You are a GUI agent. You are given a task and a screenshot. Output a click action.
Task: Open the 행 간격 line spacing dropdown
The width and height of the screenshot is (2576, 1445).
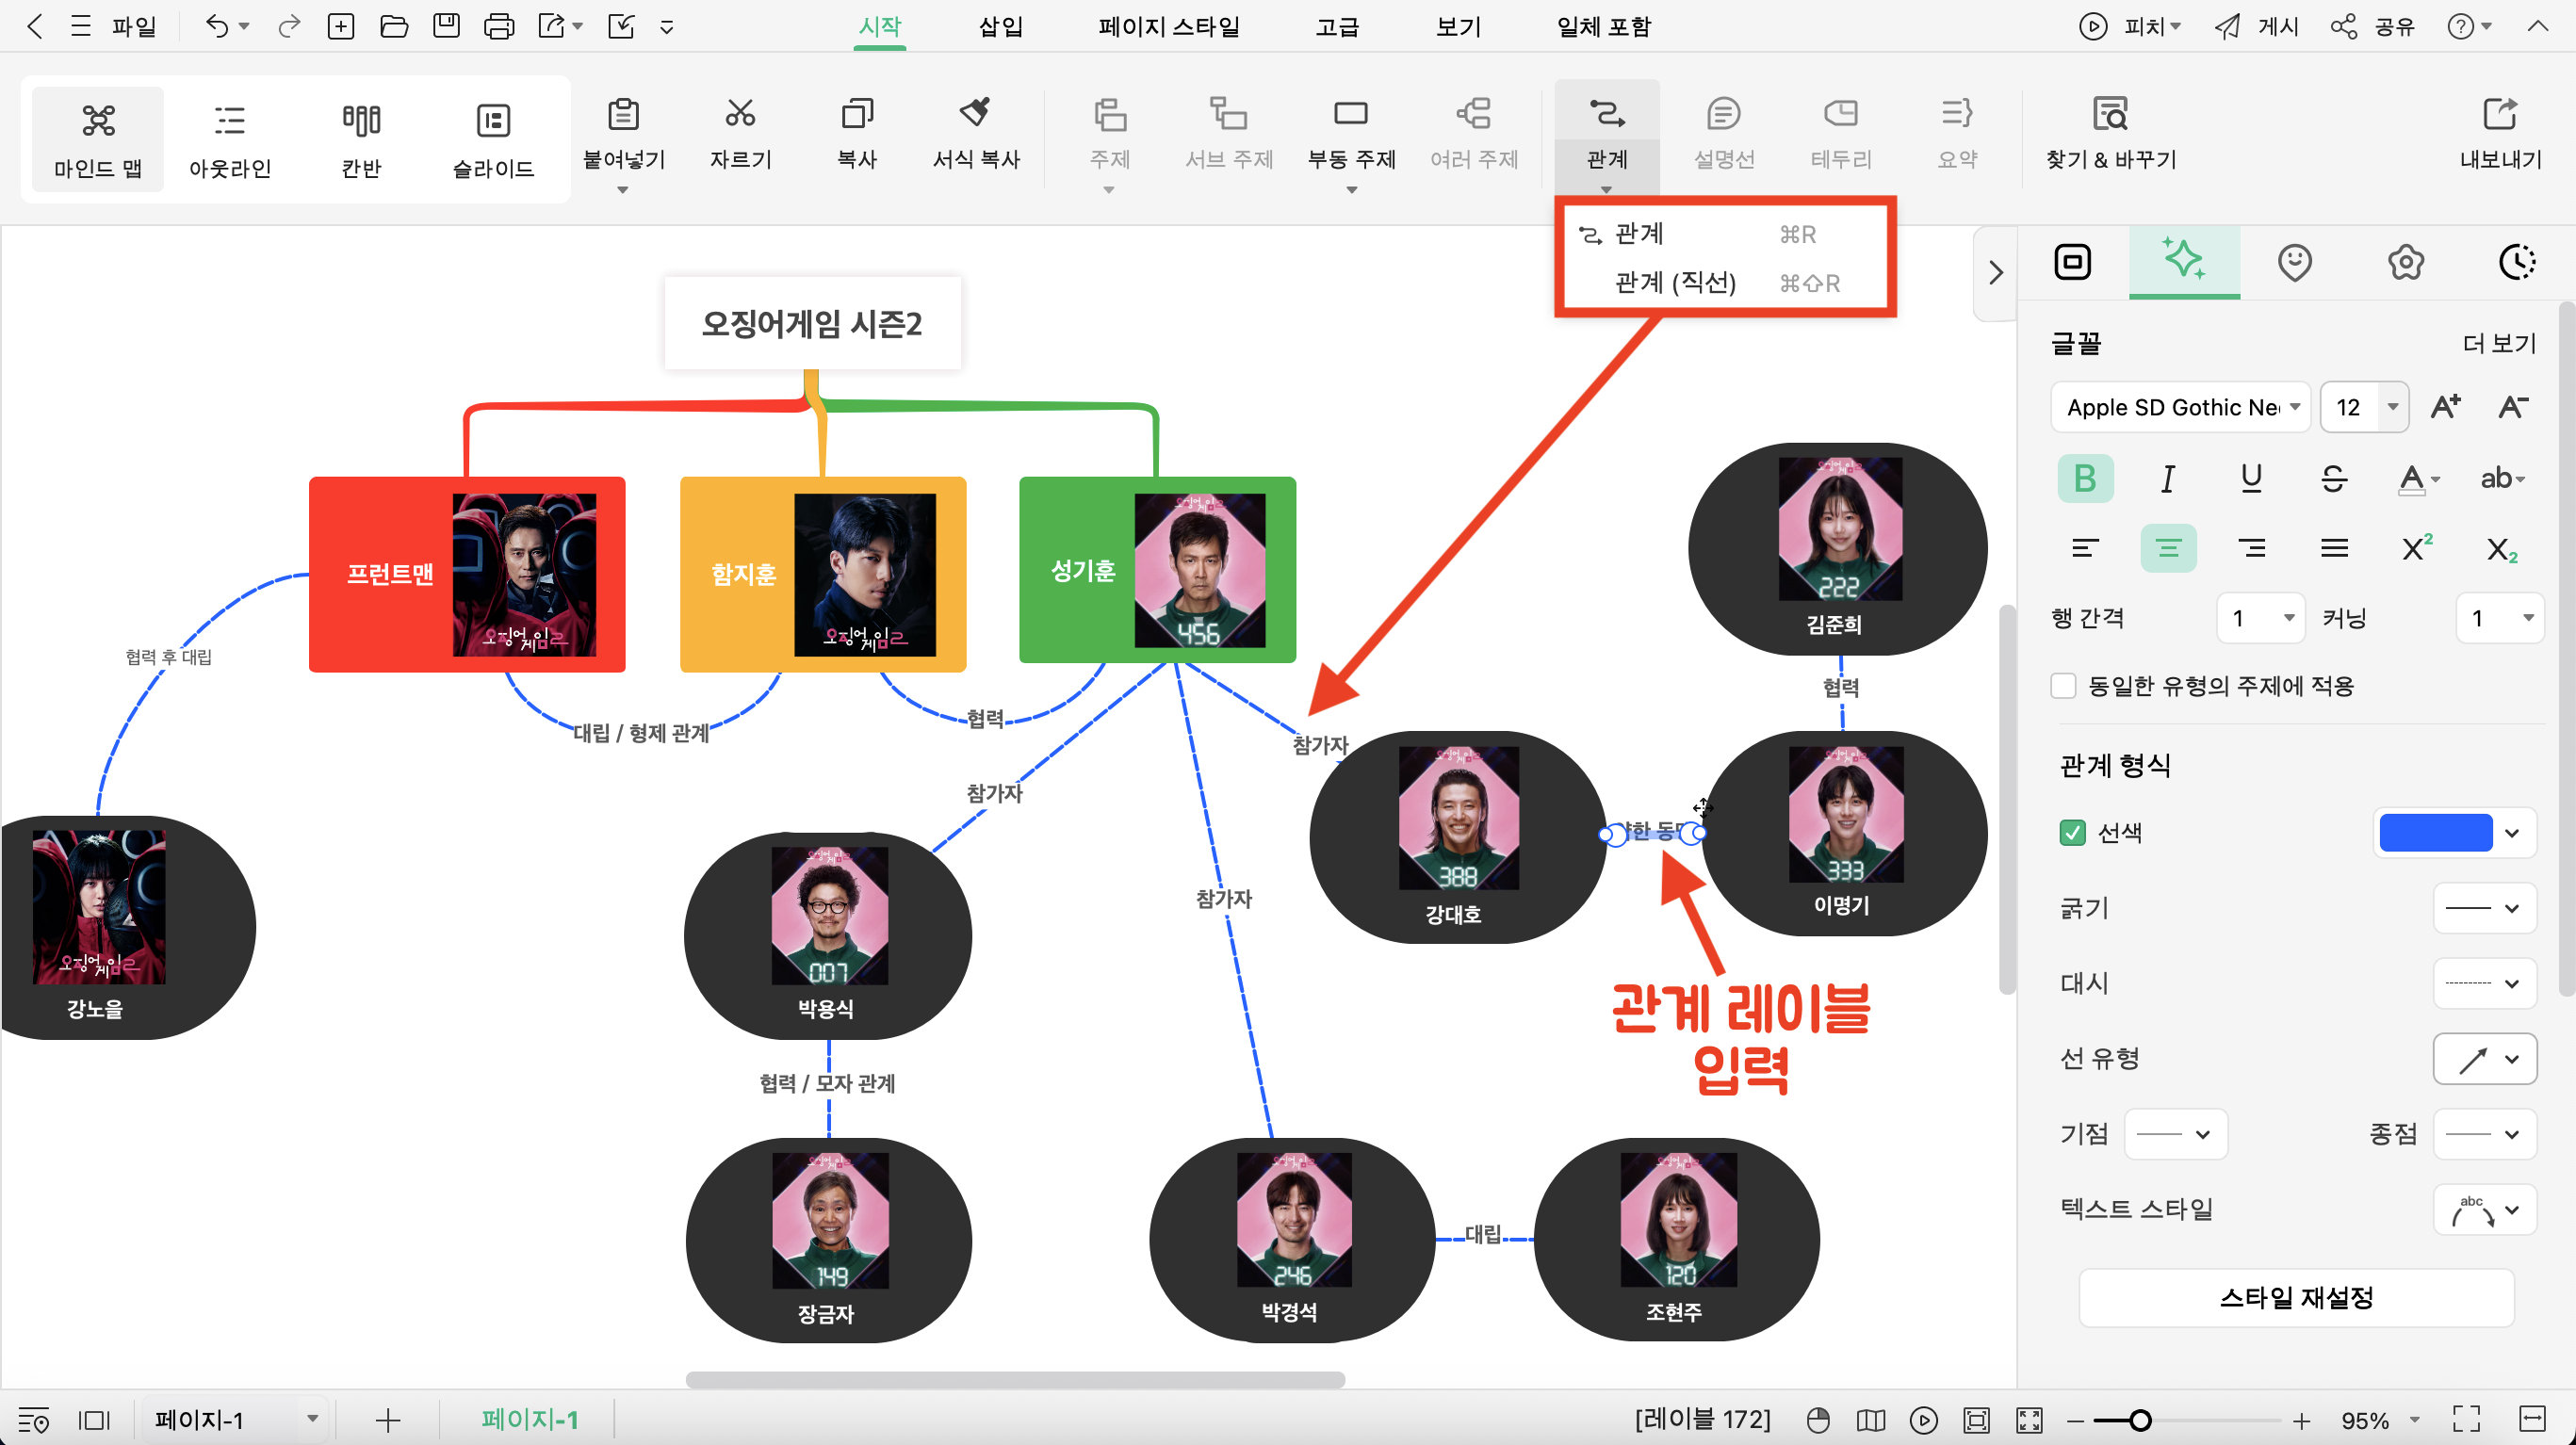pos(2260,618)
